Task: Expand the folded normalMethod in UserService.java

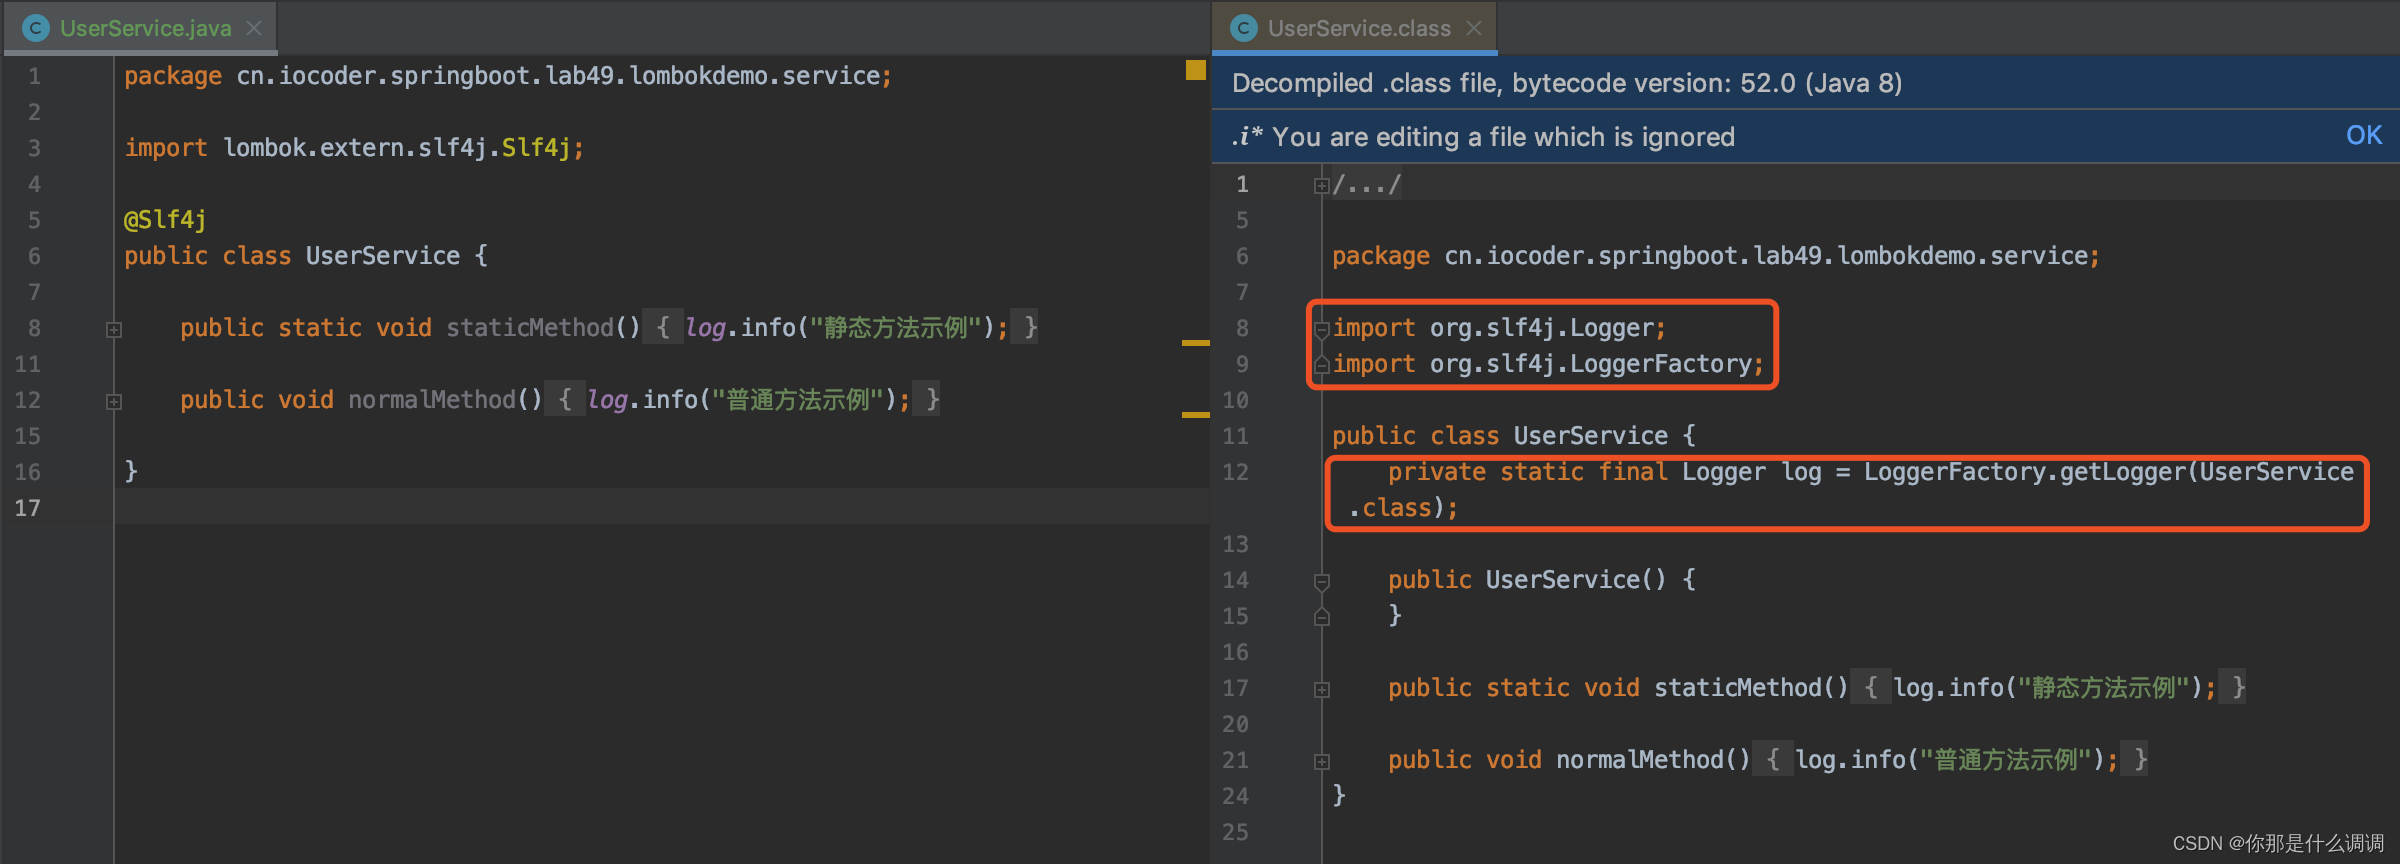Action: (114, 401)
